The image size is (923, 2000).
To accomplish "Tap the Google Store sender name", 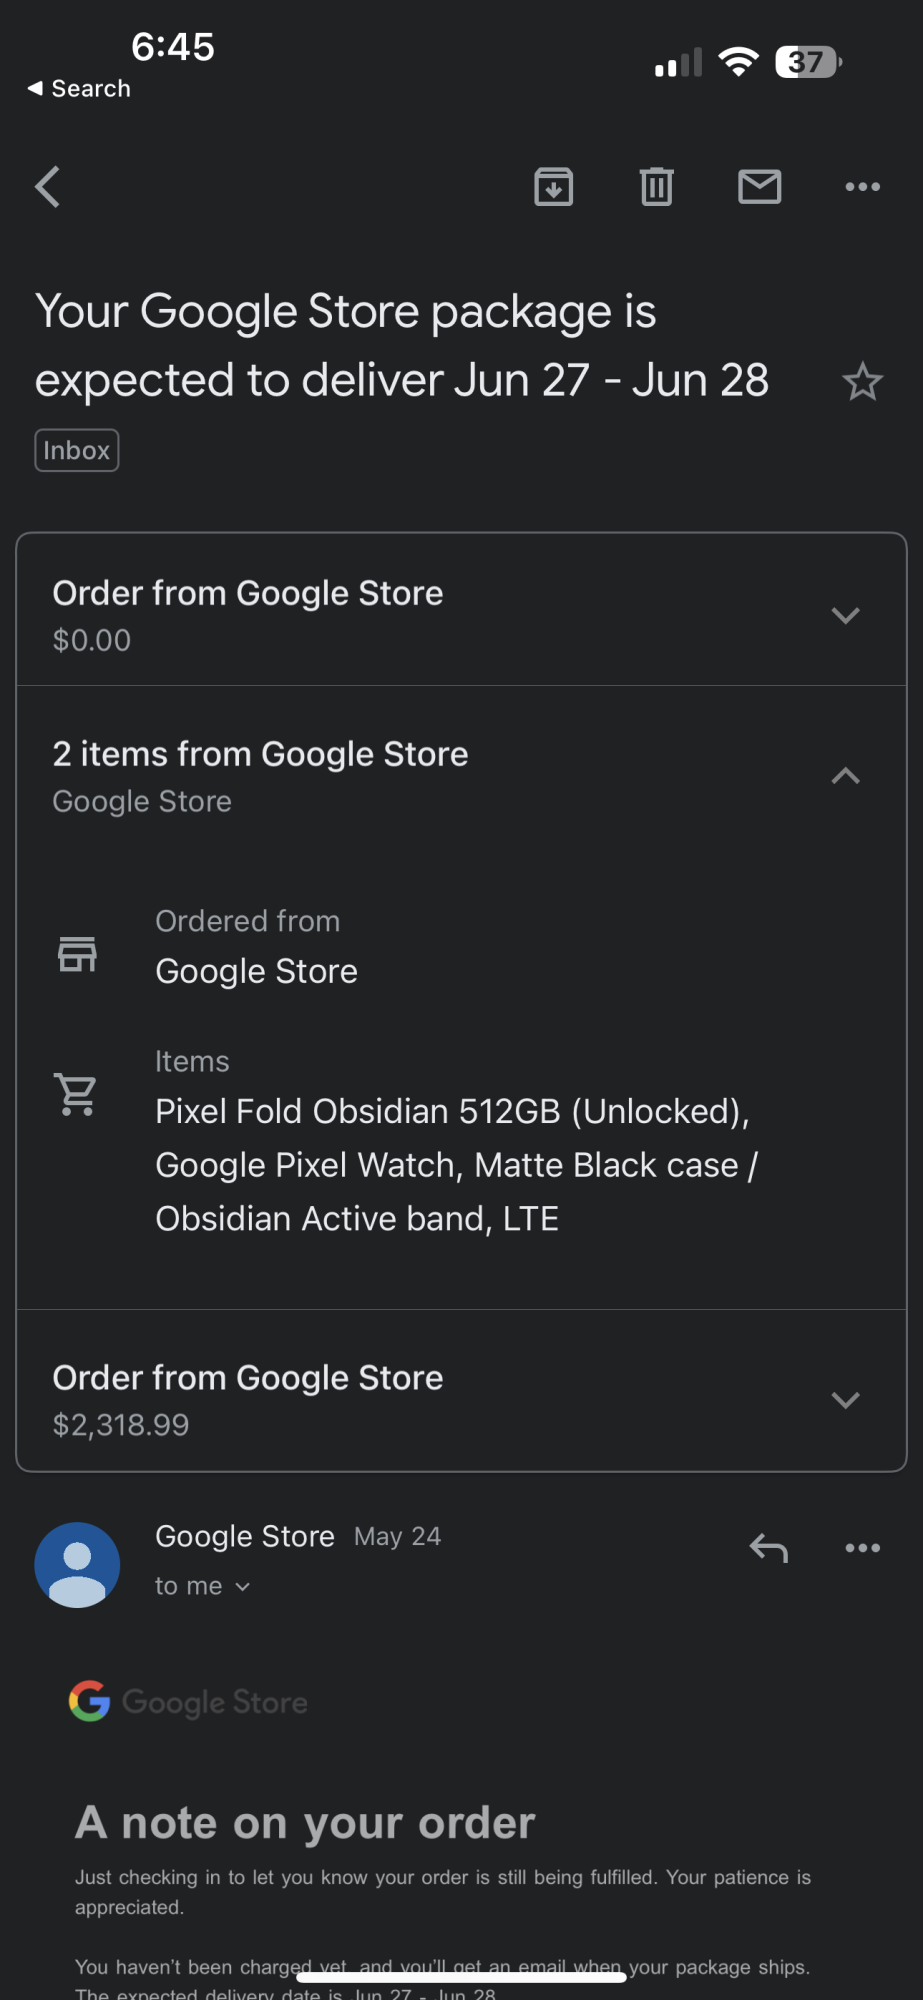I will (245, 1536).
